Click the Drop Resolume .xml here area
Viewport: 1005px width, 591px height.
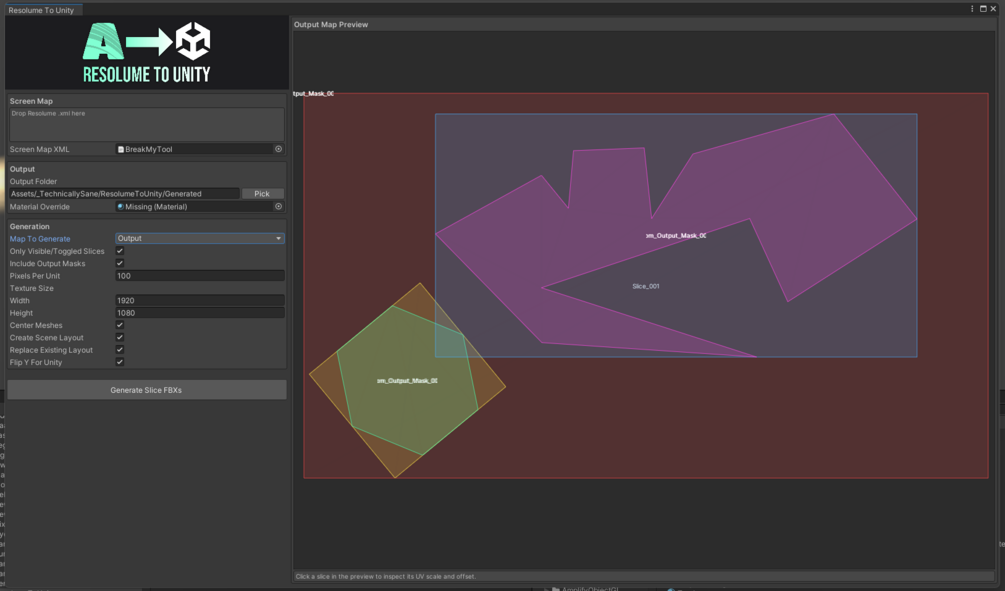coord(147,124)
